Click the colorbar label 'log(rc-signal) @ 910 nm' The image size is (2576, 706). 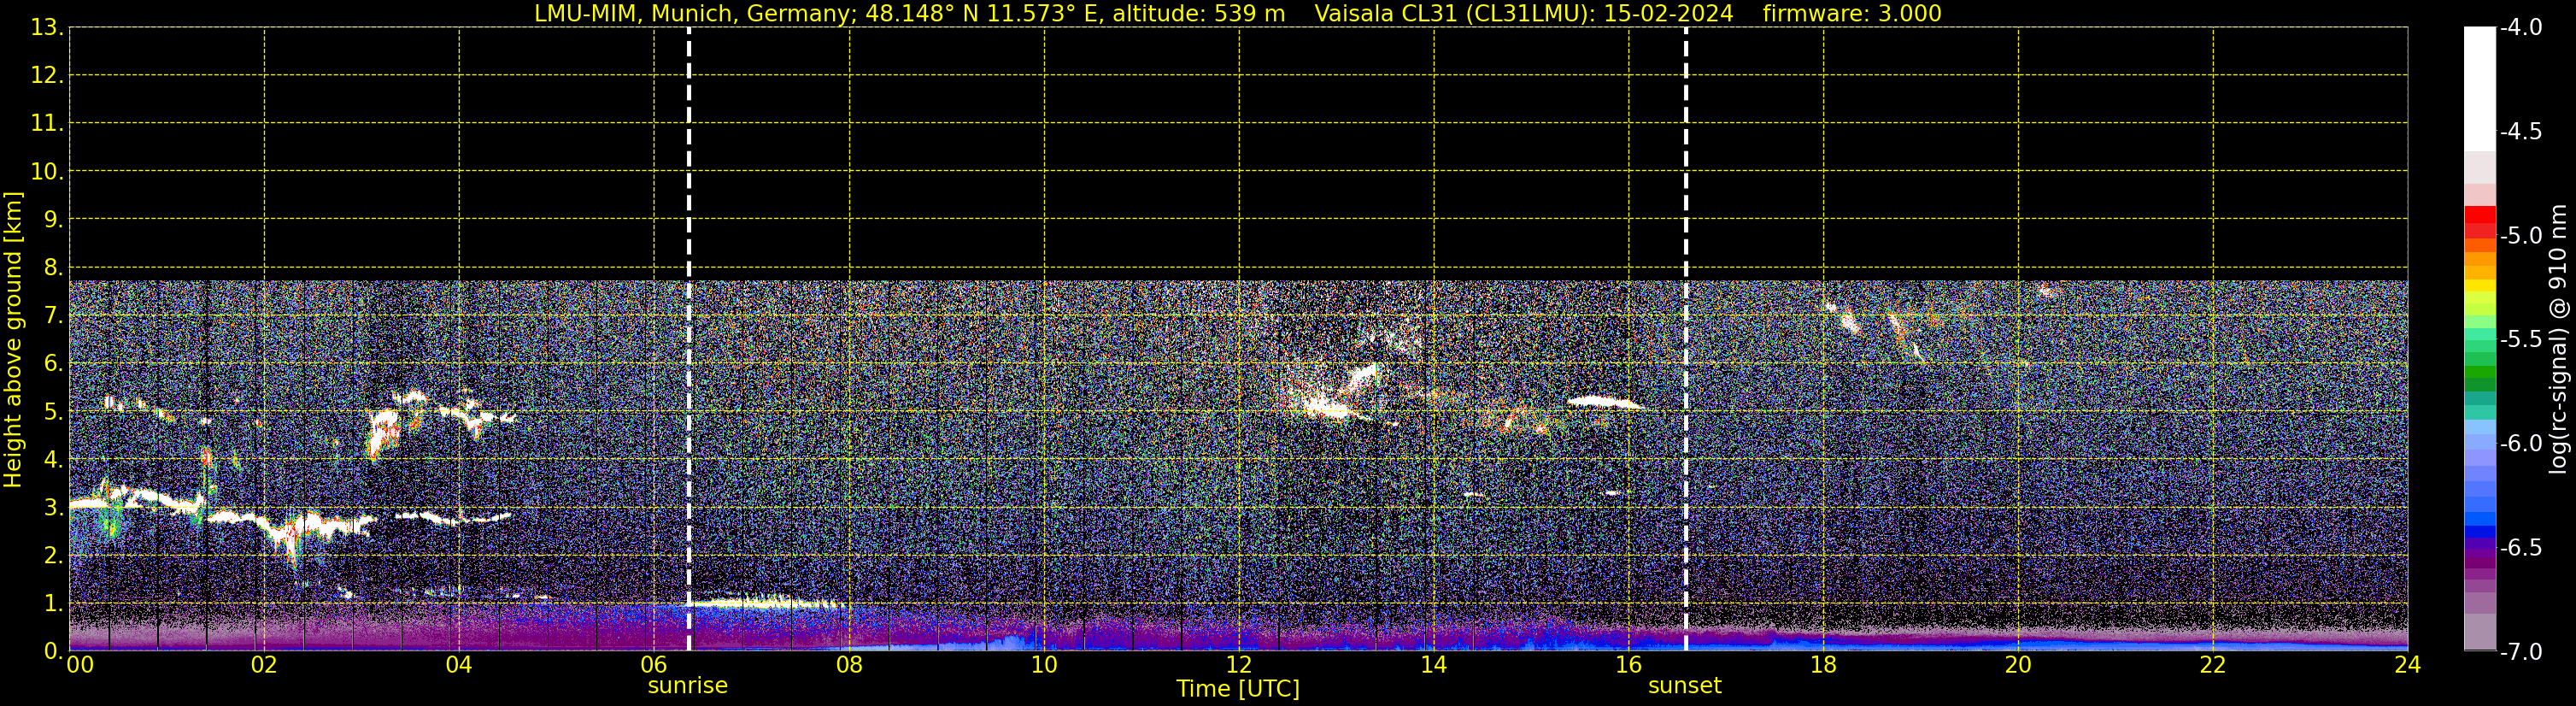2558,339
